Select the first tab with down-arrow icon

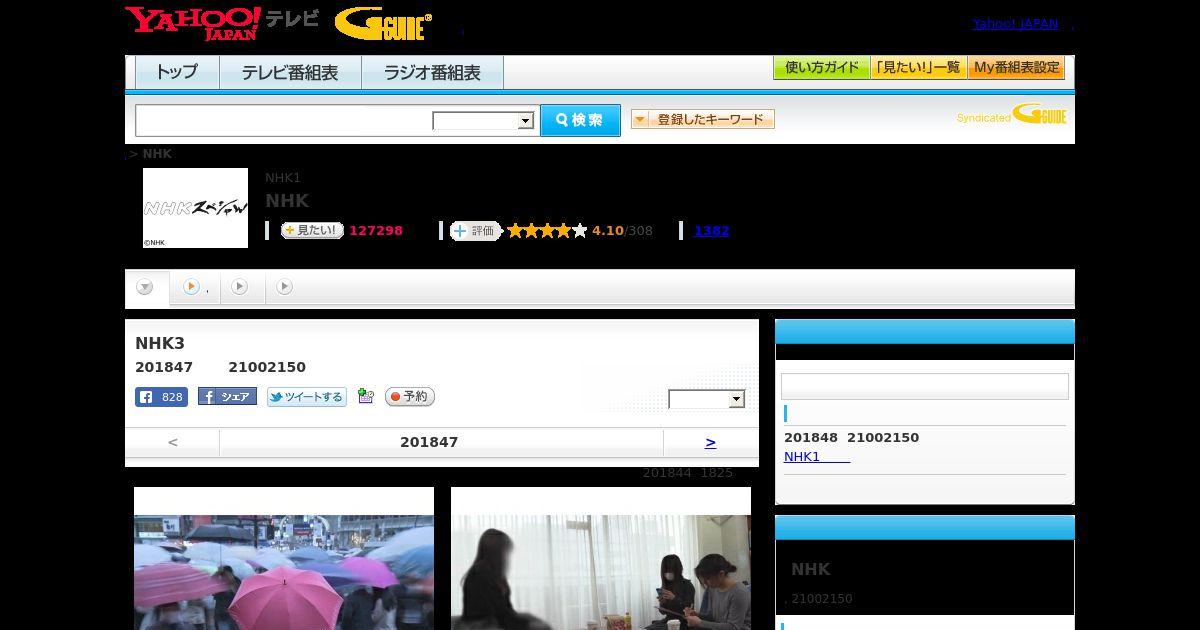(x=146, y=288)
